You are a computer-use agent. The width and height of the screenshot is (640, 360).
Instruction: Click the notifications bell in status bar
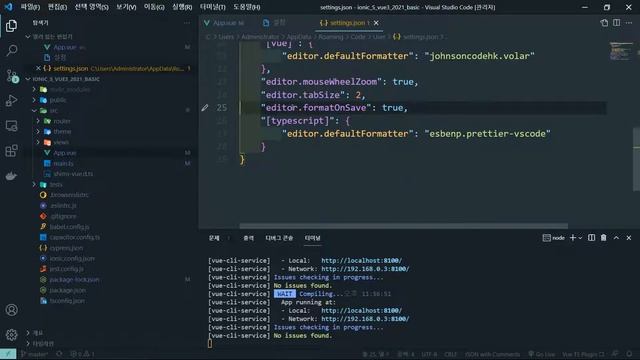(629, 354)
